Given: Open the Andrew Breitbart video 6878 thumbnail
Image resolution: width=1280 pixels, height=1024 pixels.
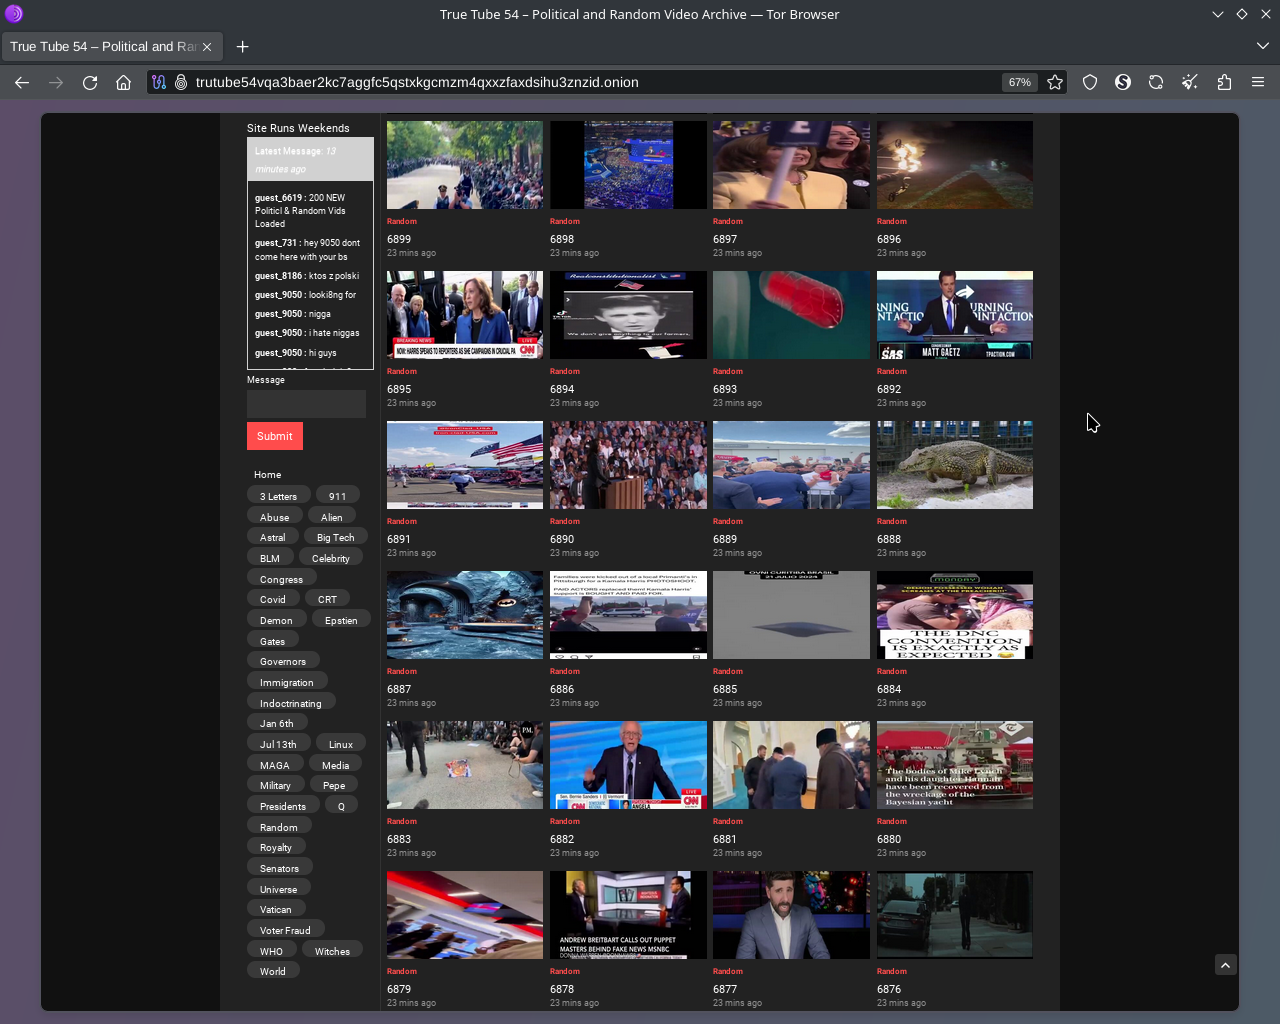Looking at the screenshot, I should [628, 915].
